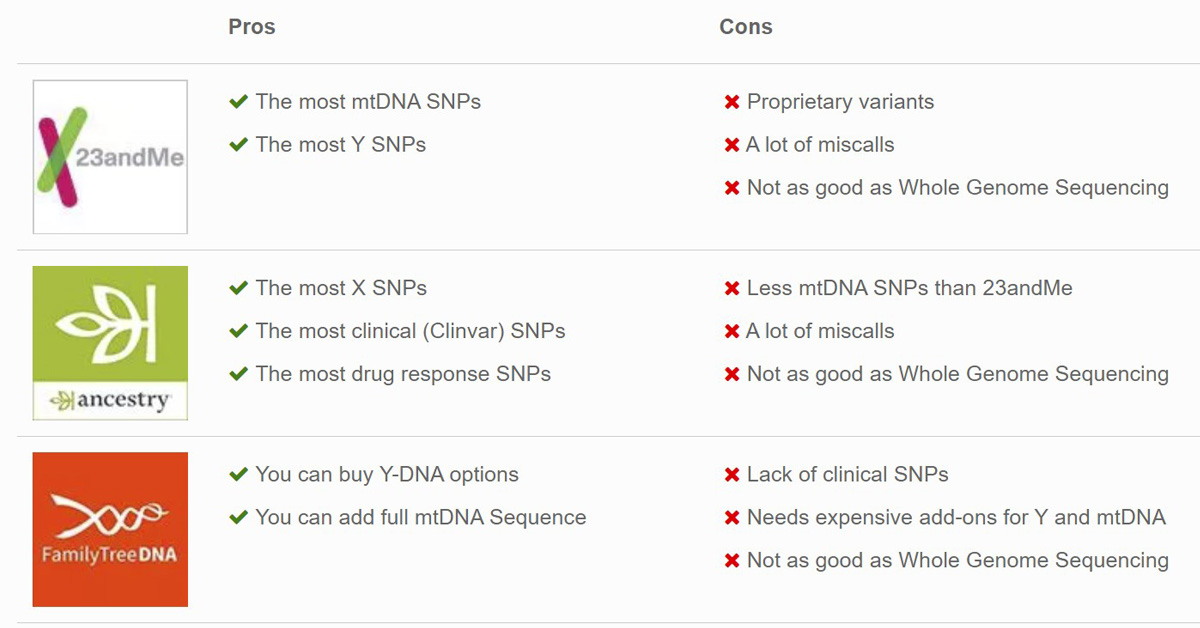Click 'Needs expensive add-ons for Y and mtDNA'

tap(956, 517)
